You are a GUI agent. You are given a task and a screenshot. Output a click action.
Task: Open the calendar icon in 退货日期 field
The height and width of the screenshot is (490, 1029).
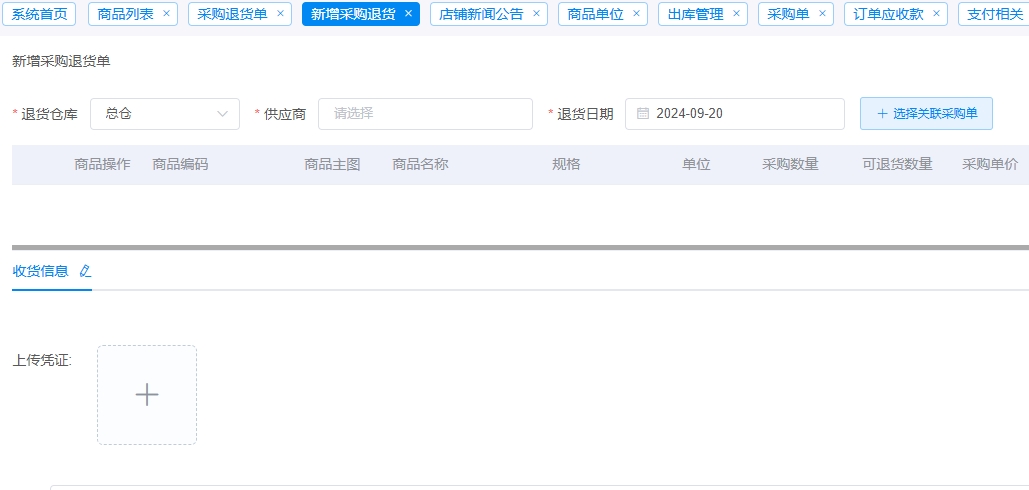[643, 114]
